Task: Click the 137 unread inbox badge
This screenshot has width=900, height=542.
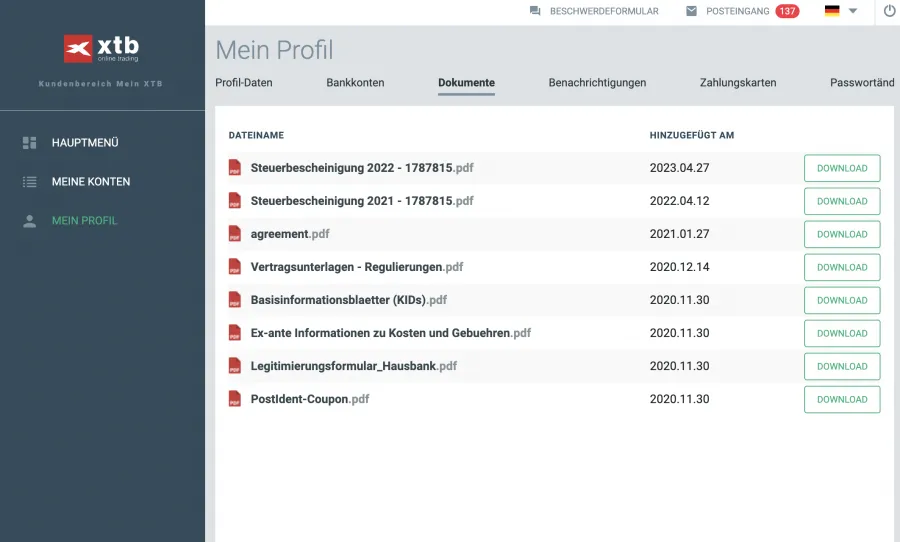Action: (787, 11)
